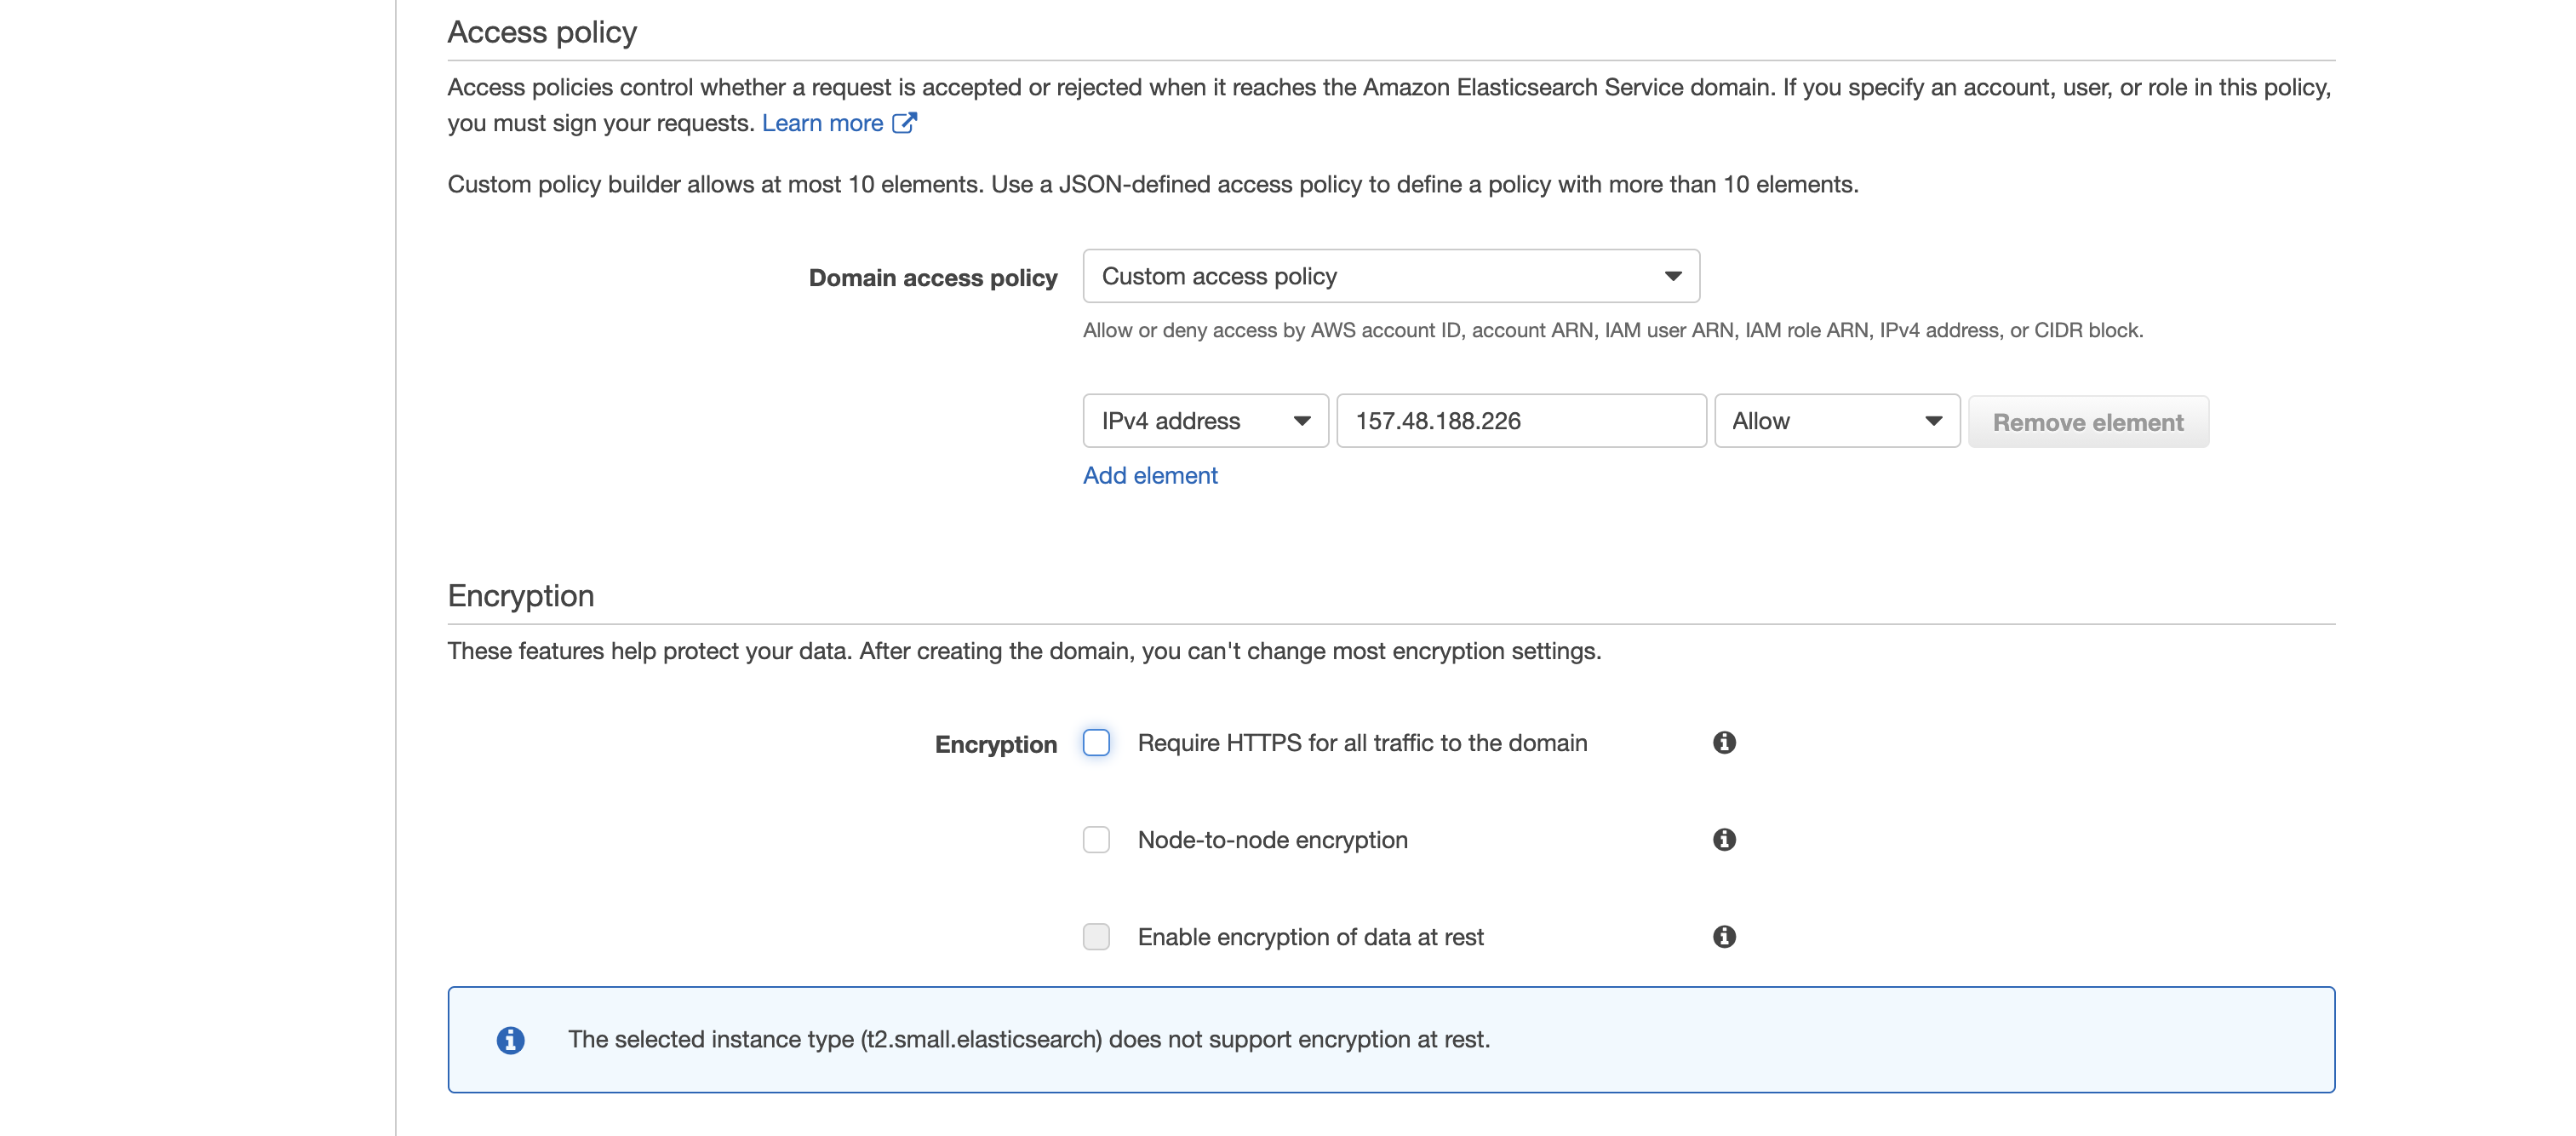
Task: Open the Domain access policy dropdown
Action: [1390, 276]
